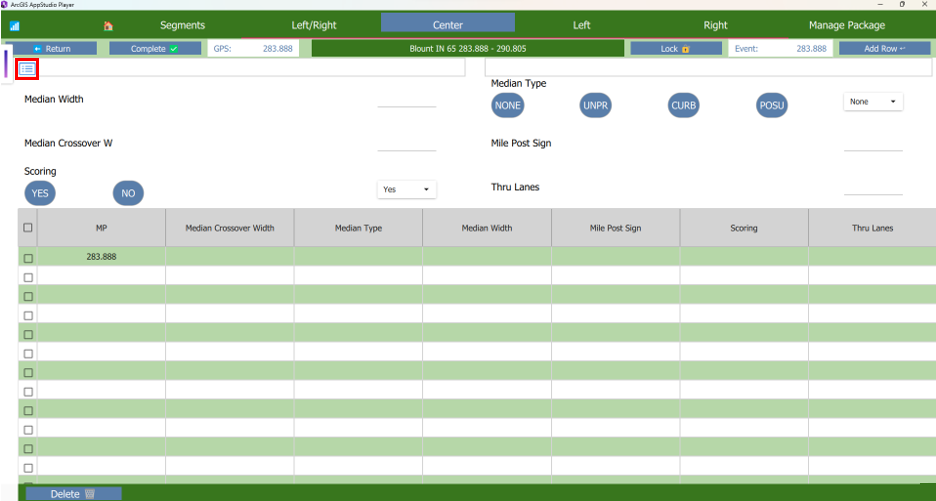
Task: Click the Scoring column header
Action: tap(744, 228)
